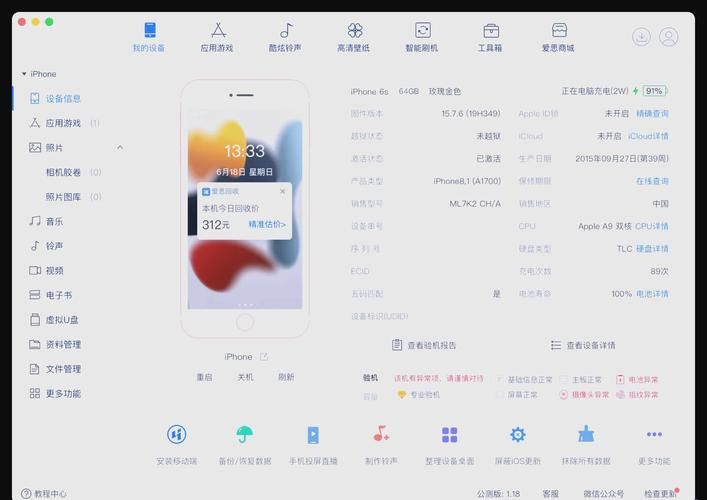Click the 精确查询 Apple ID link

click(652, 114)
